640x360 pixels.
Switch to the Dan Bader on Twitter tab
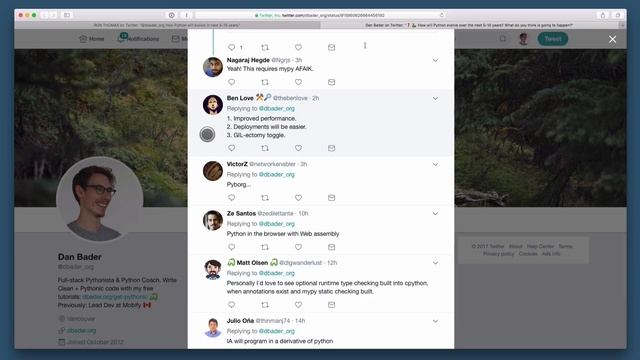[469, 25]
